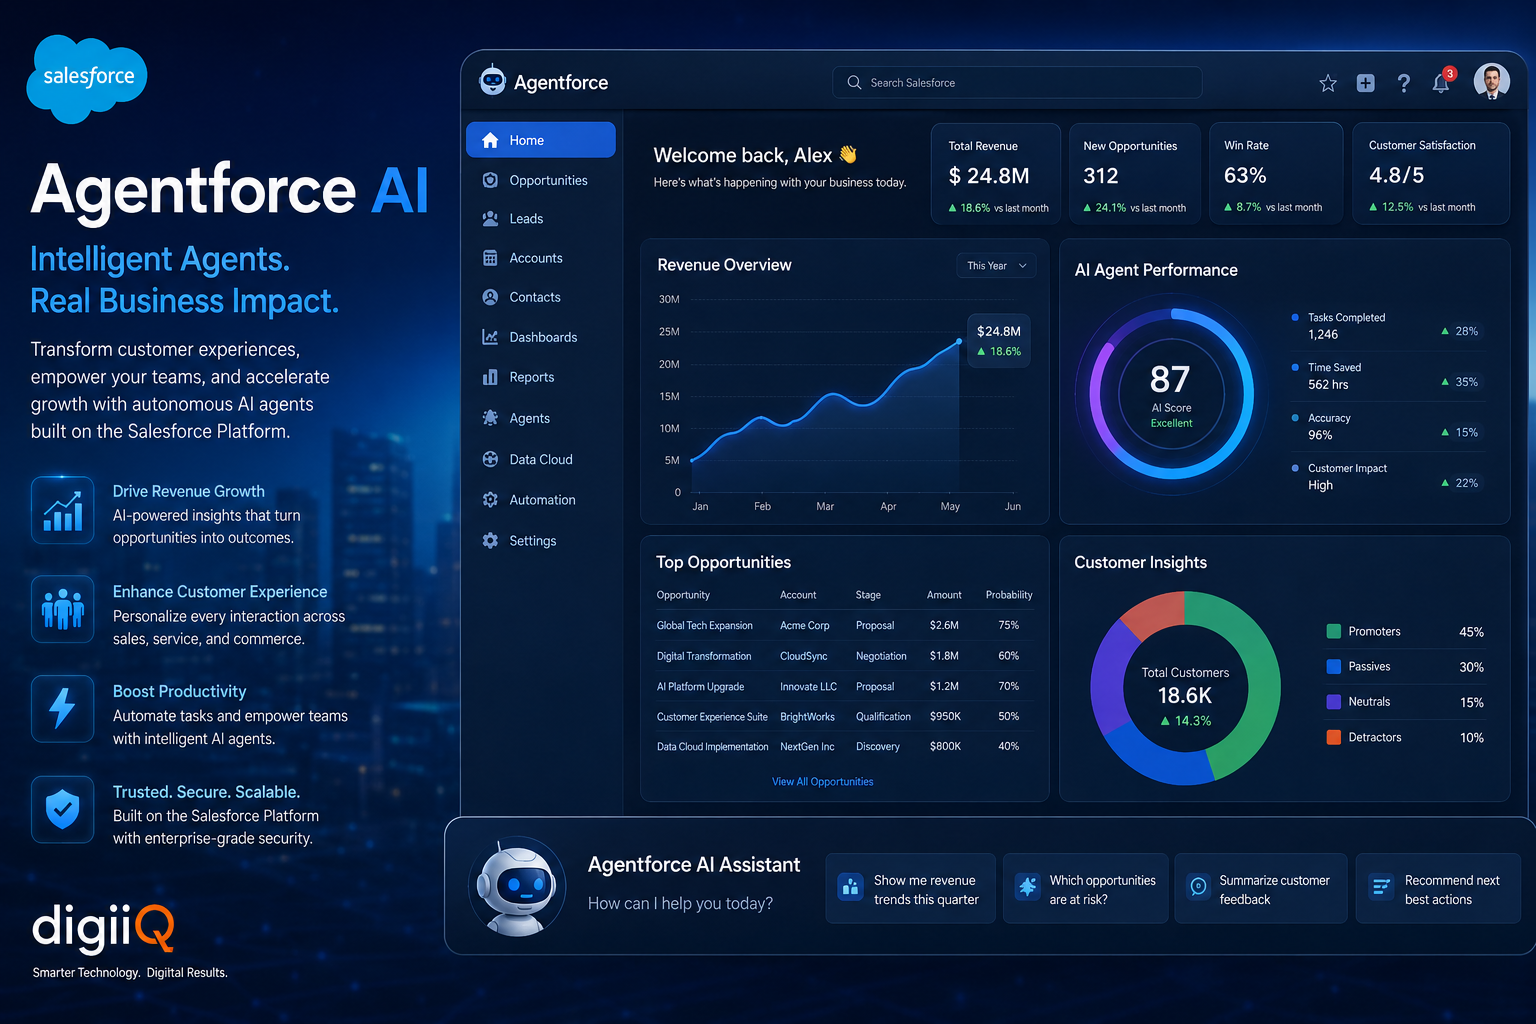Click Recommend next best actions suggestion

pyautogui.click(x=1438, y=888)
